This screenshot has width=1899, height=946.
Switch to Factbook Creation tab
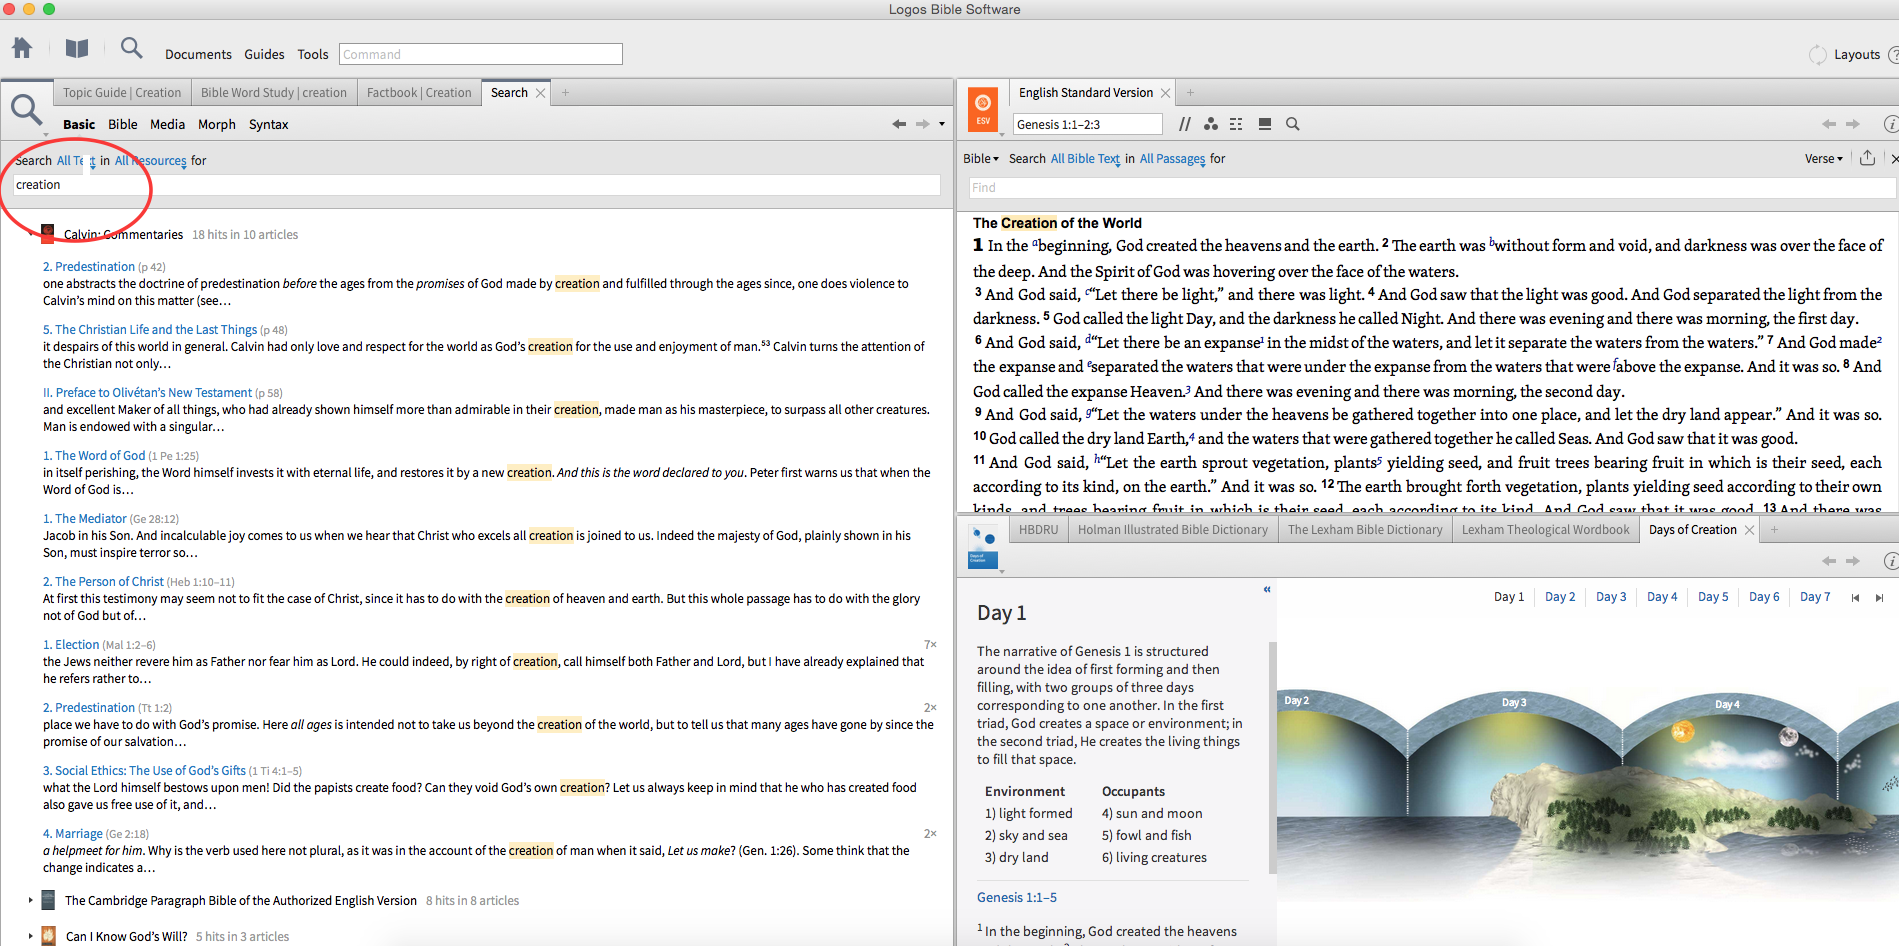pos(419,93)
